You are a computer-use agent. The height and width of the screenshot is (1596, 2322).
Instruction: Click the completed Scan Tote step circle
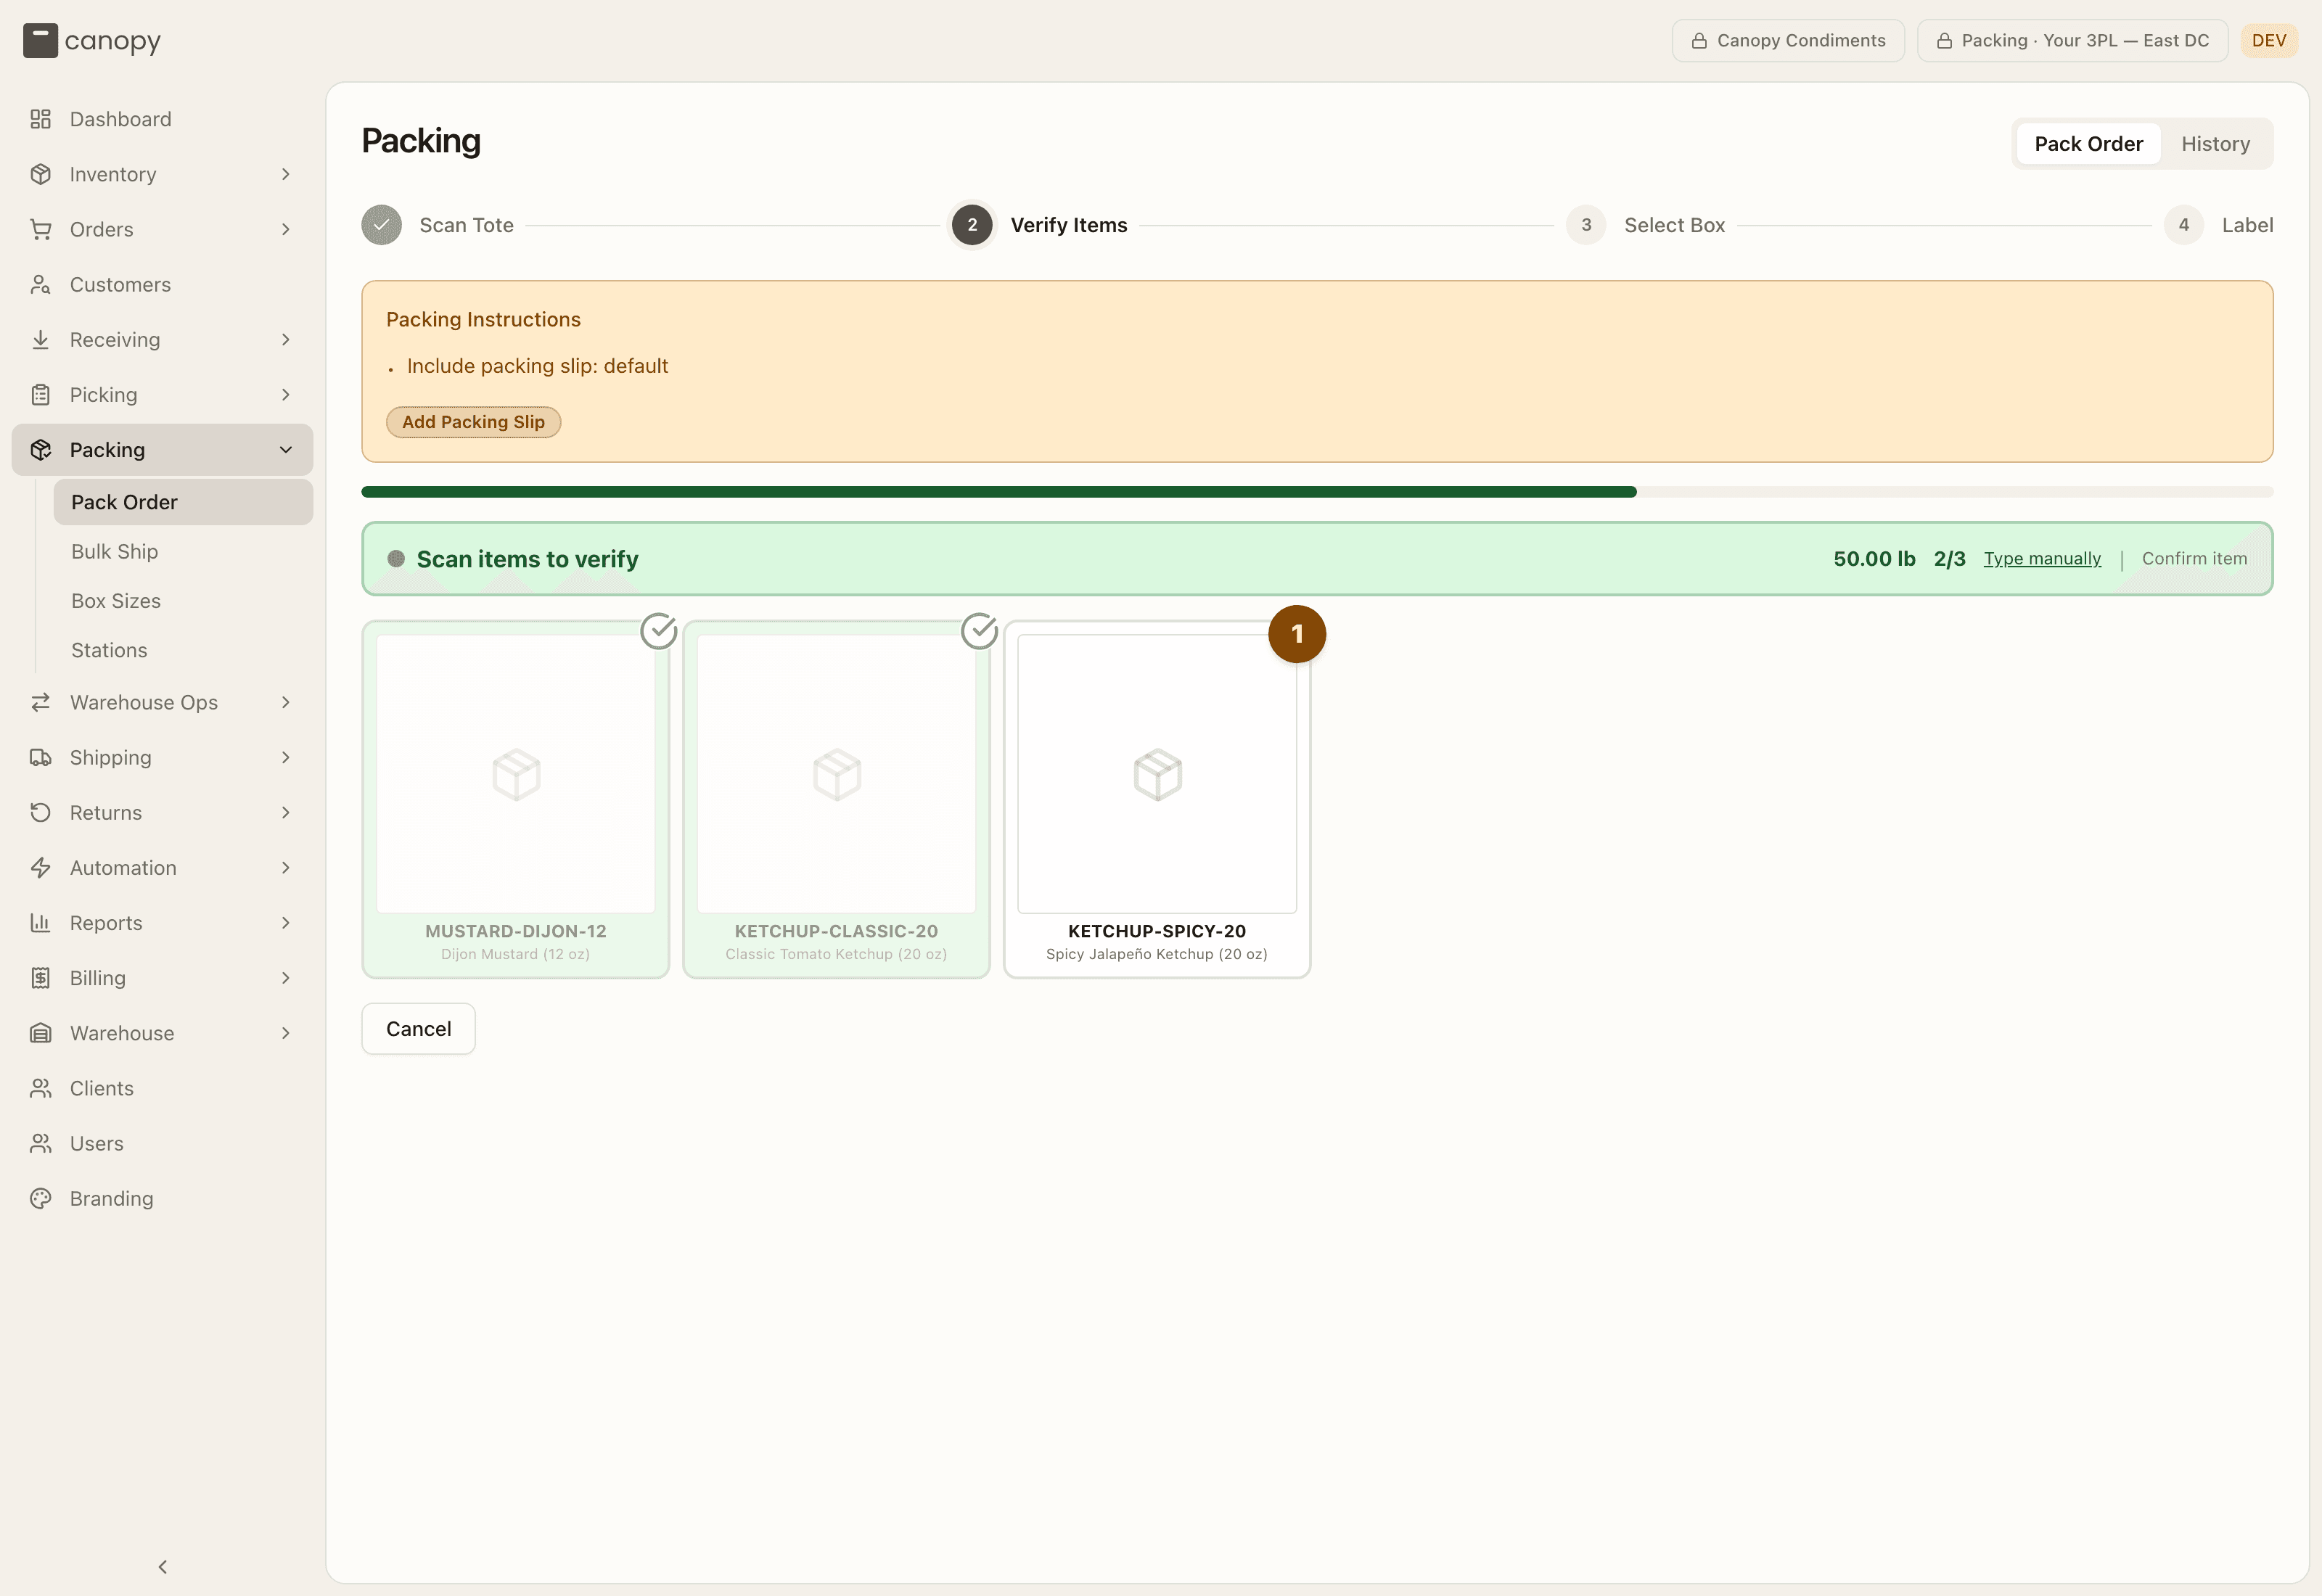click(381, 225)
